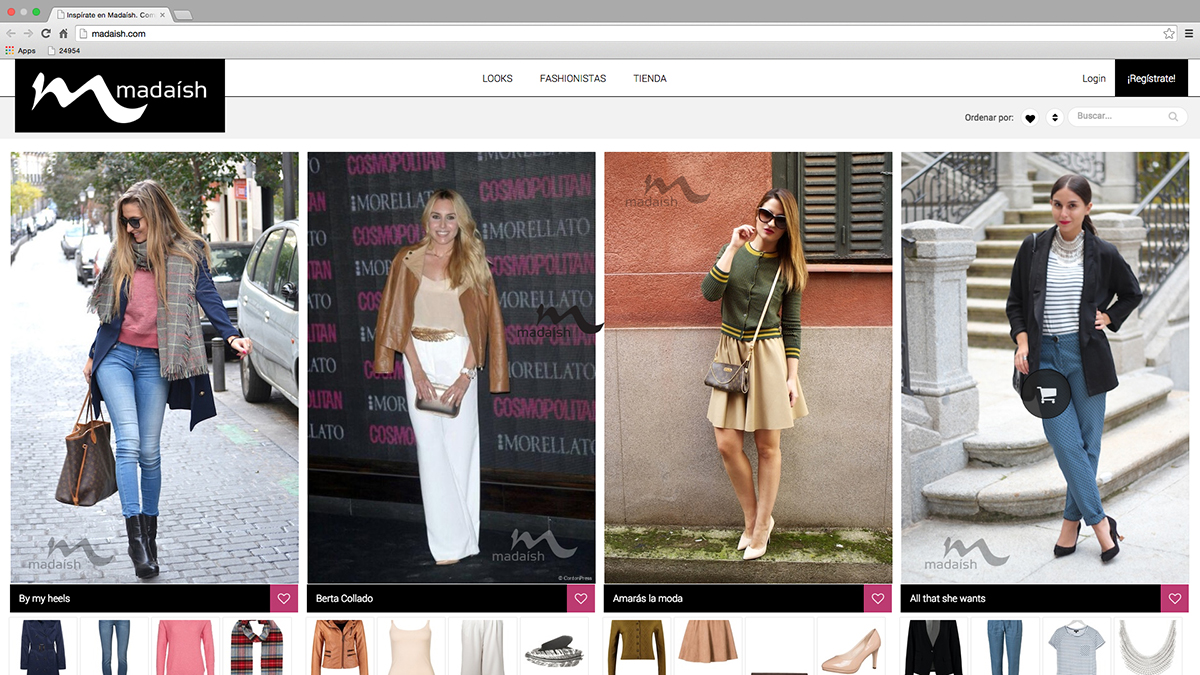Like the Amarás la moda look
The width and height of the screenshot is (1200, 675).
(x=878, y=599)
